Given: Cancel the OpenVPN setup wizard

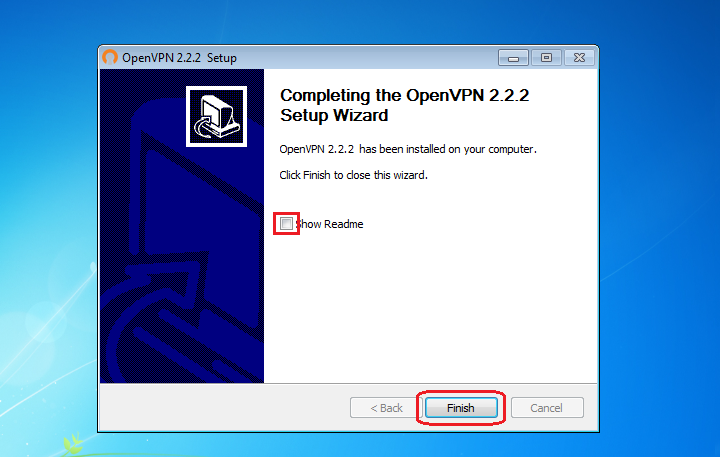Looking at the screenshot, I should pos(547,408).
